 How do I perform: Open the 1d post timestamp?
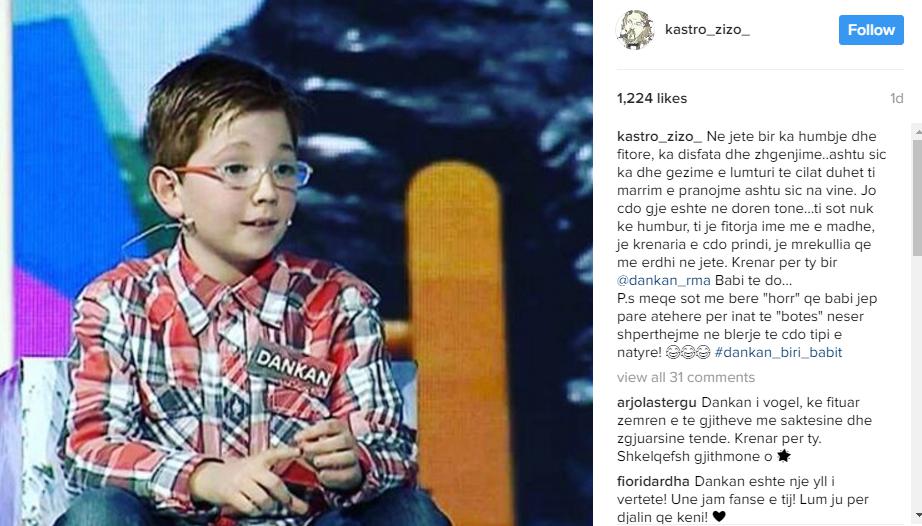(x=896, y=98)
